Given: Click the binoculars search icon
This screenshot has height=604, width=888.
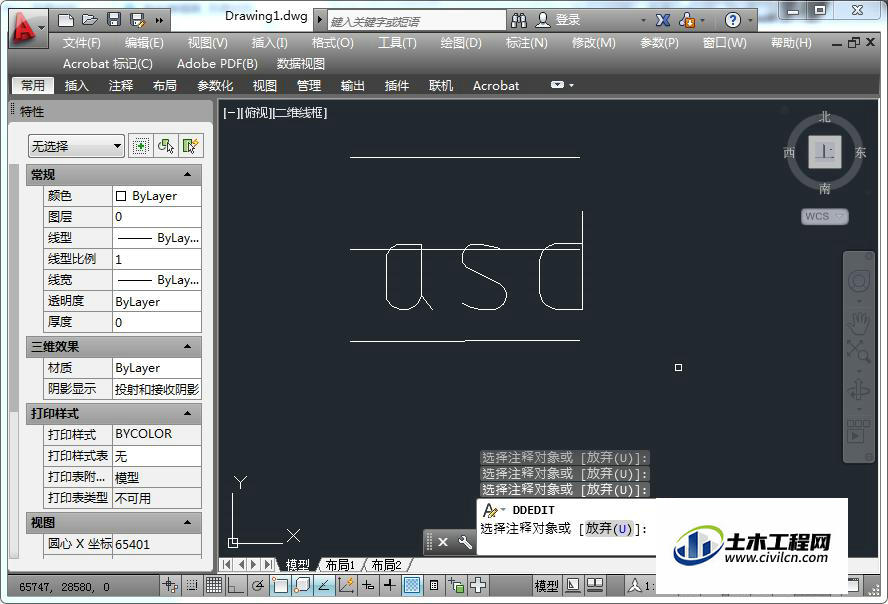Looking at the screenshot, I should tap(519, 20).
